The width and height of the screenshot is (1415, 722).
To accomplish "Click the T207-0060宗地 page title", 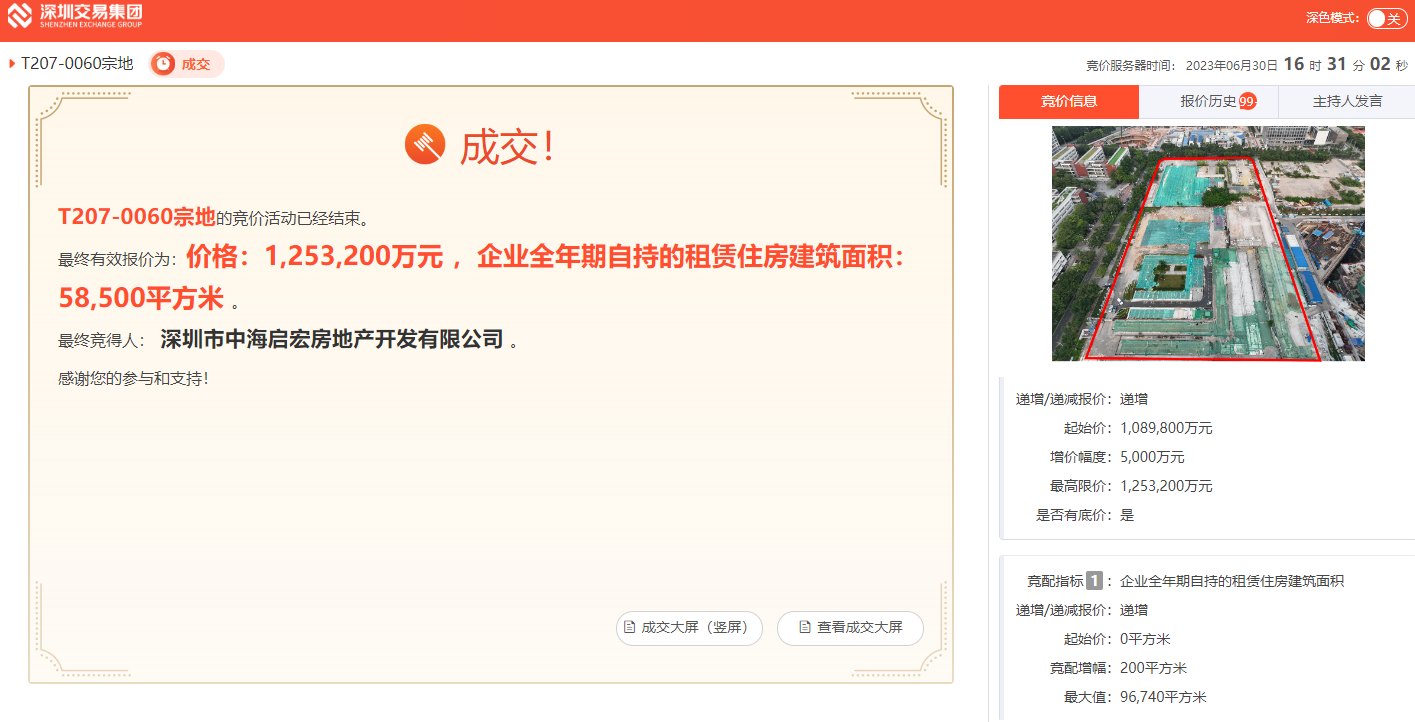I will tap(77, 64).
